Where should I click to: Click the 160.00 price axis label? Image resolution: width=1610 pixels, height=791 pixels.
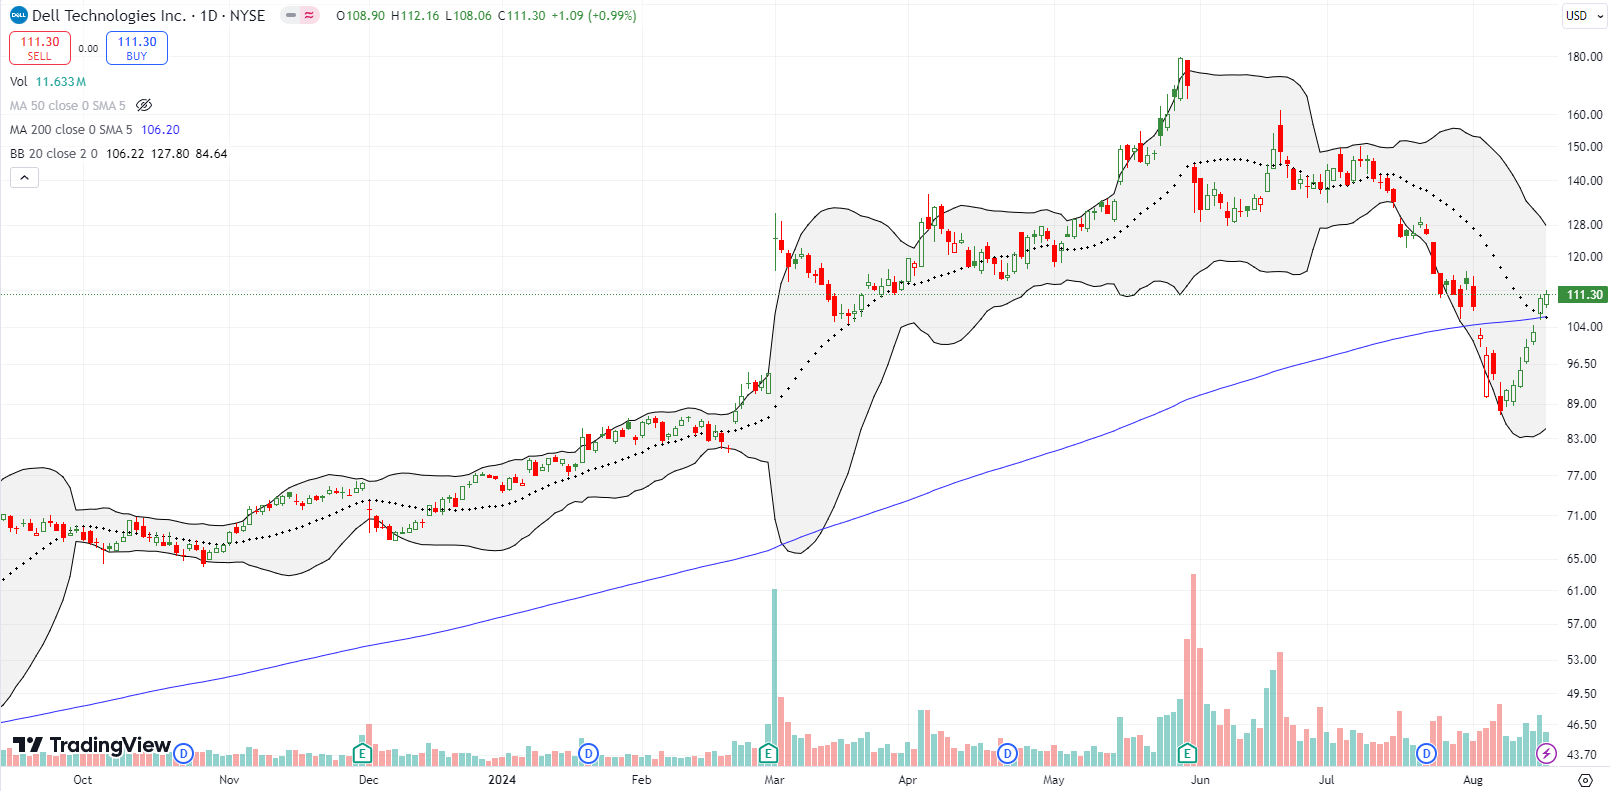coord(1585,115)
